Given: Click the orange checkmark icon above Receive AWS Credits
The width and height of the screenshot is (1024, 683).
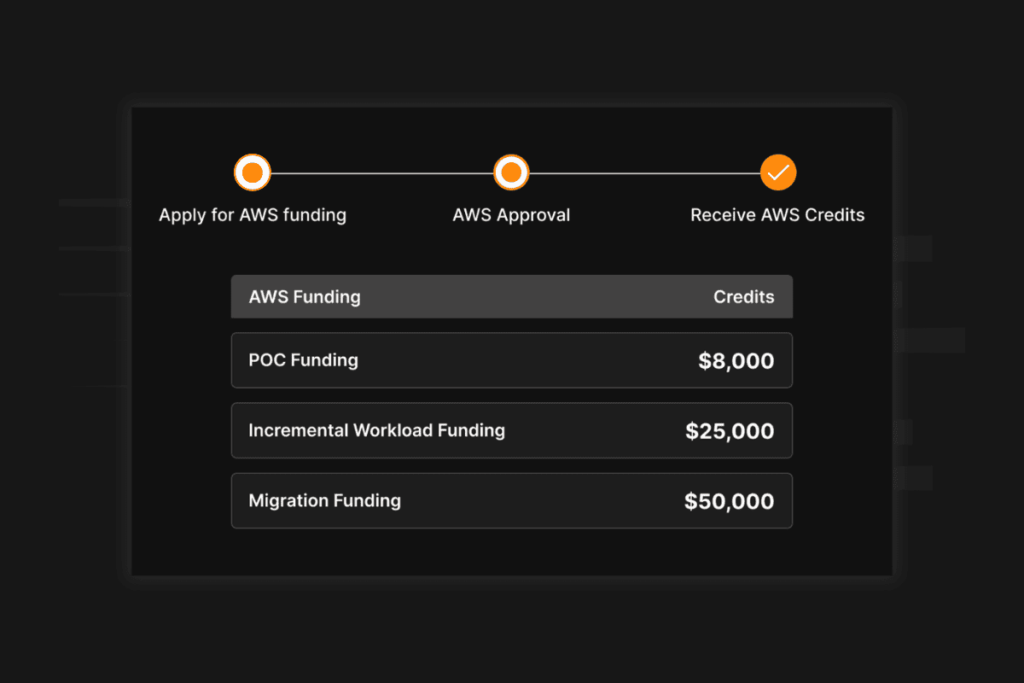Looking at the screenshot, I should pos(778,173).
